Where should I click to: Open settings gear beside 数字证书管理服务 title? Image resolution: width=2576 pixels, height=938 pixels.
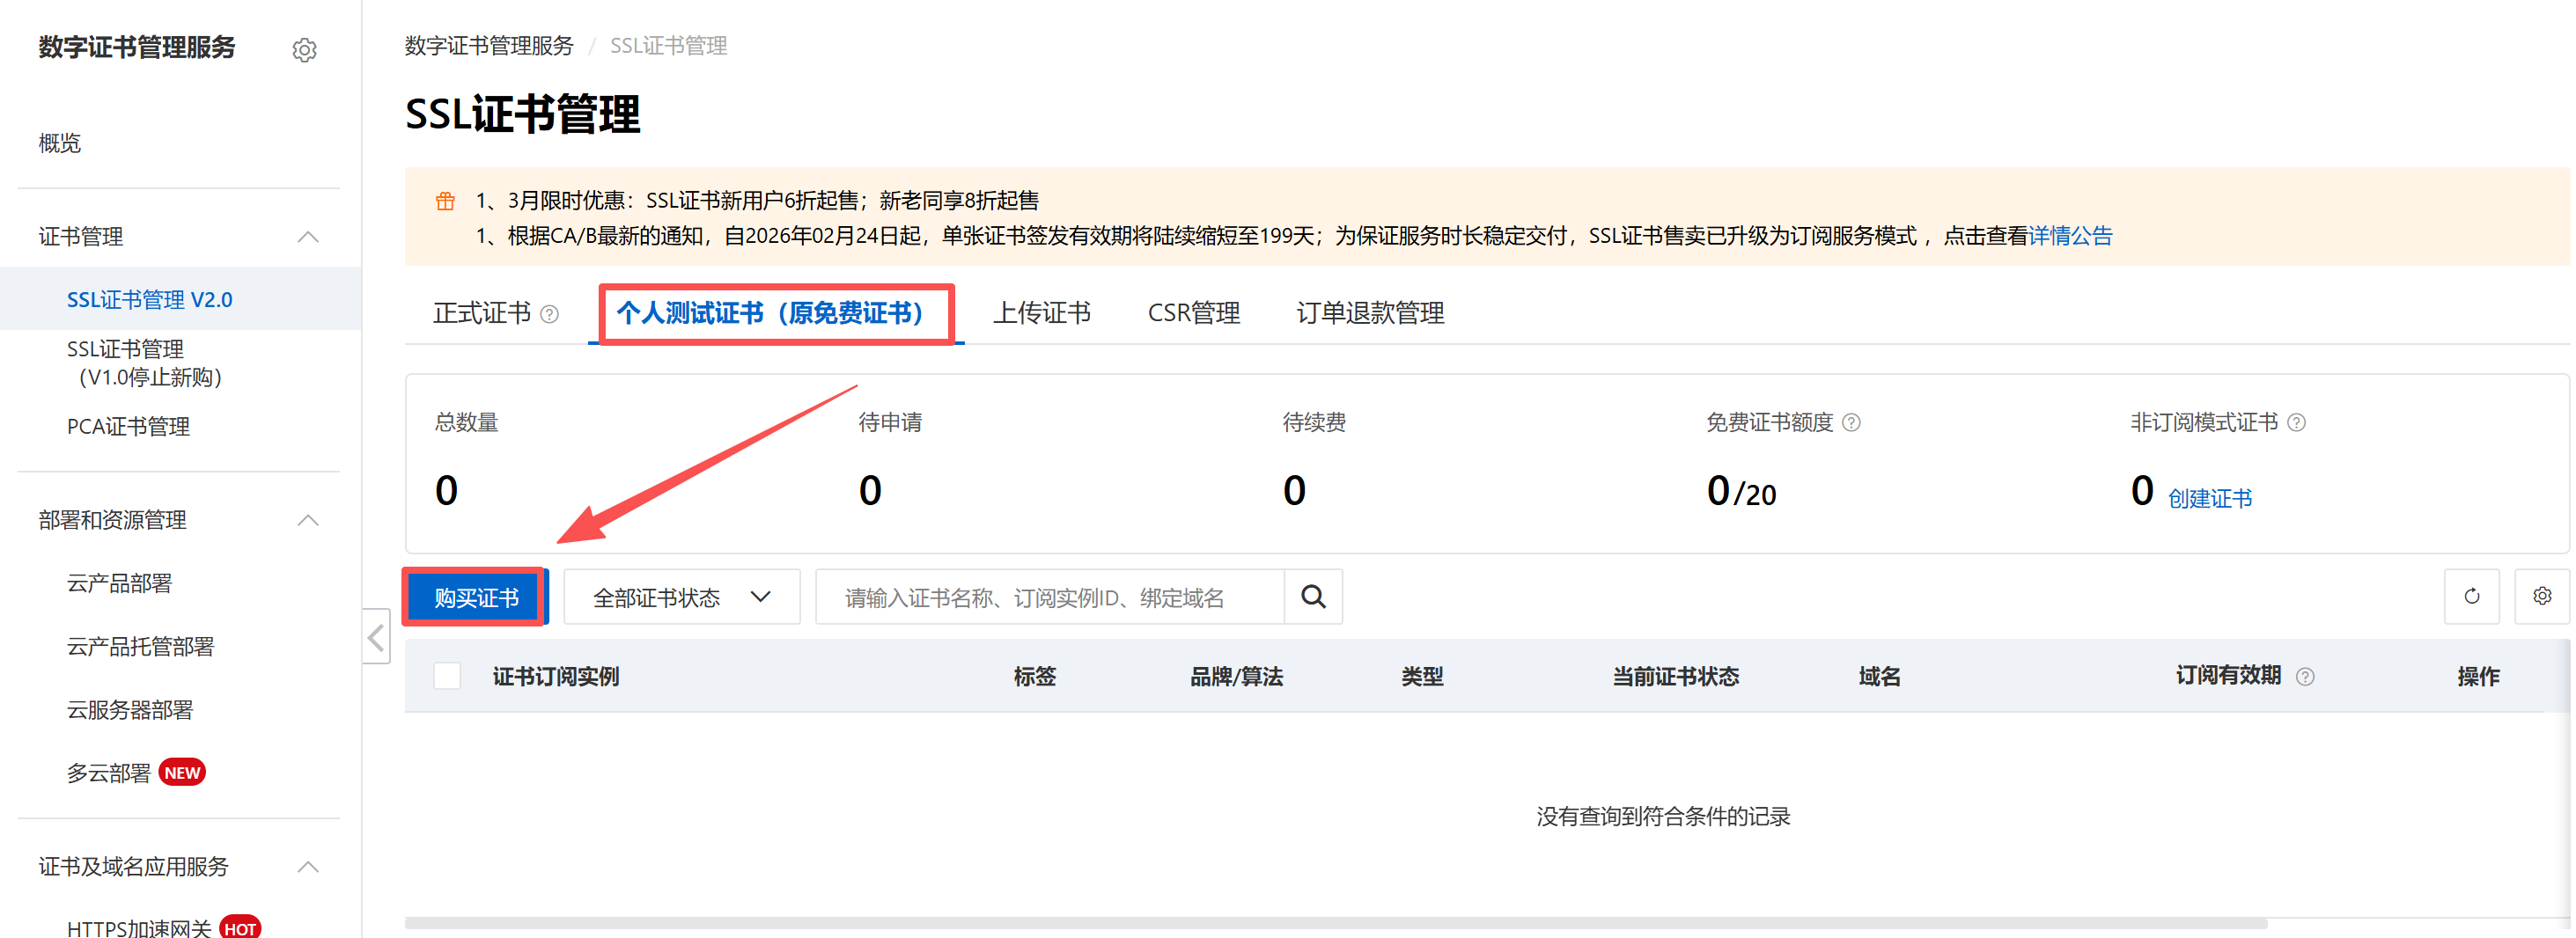click(304, 50)
